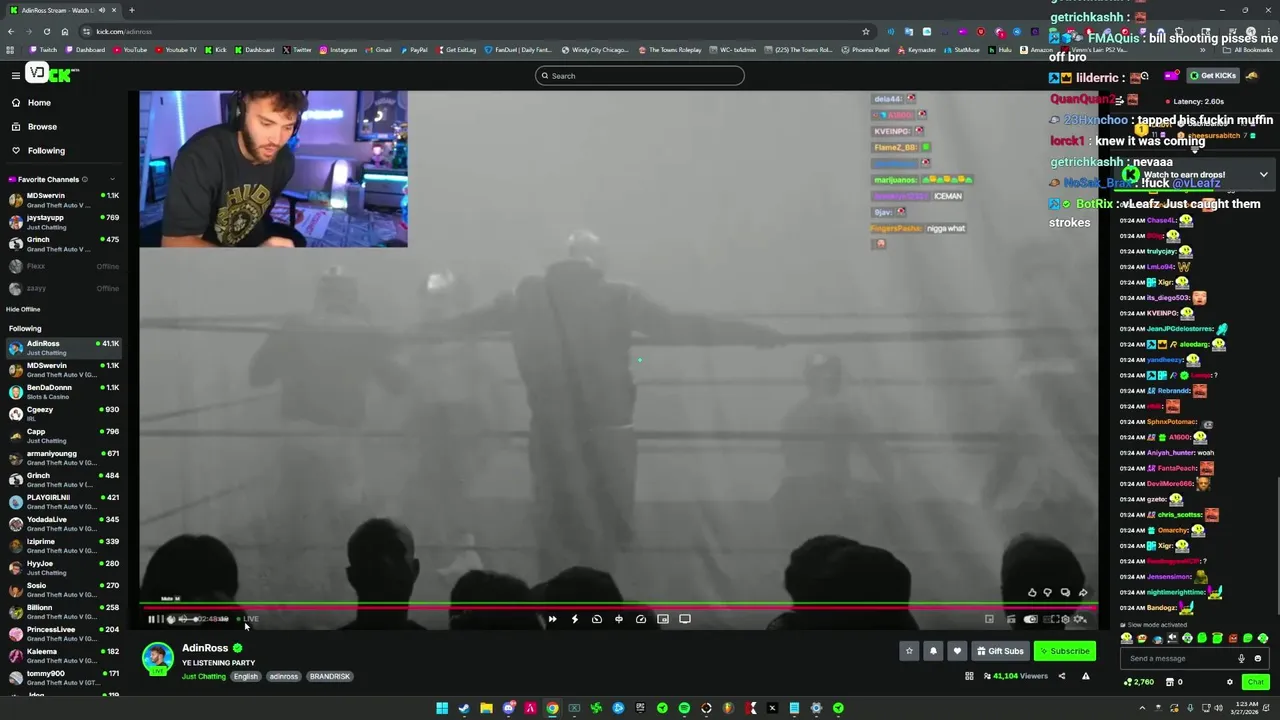Bookmark this page with the star icon
The width and height of the screenshot is (1280, 720).
point(866,31)
